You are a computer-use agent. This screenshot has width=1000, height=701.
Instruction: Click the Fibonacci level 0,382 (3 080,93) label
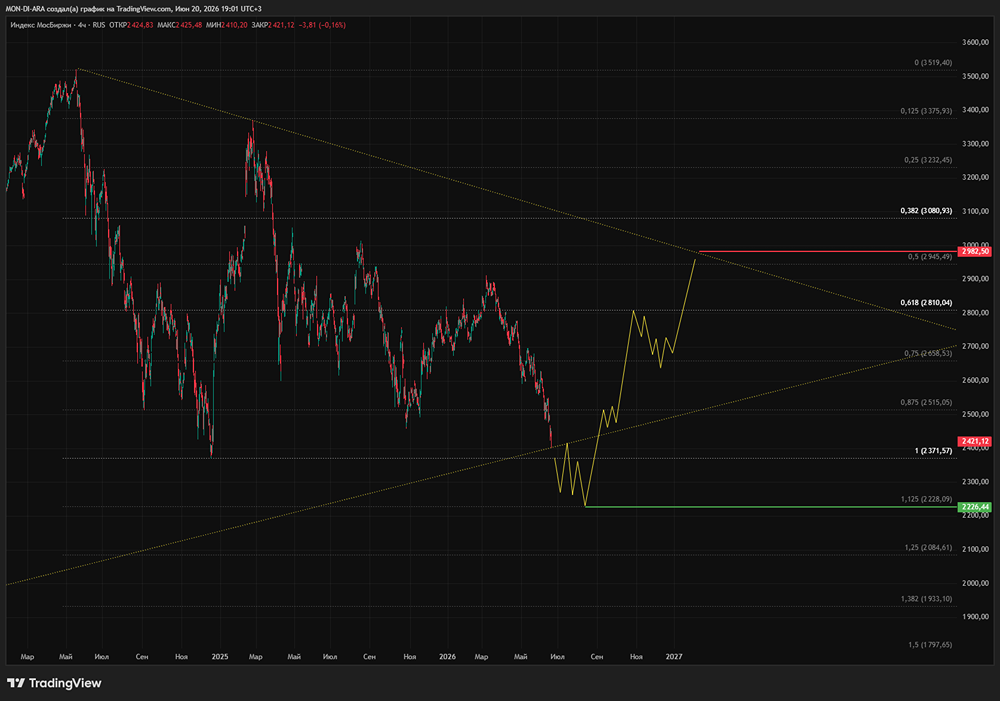(926, 210)
